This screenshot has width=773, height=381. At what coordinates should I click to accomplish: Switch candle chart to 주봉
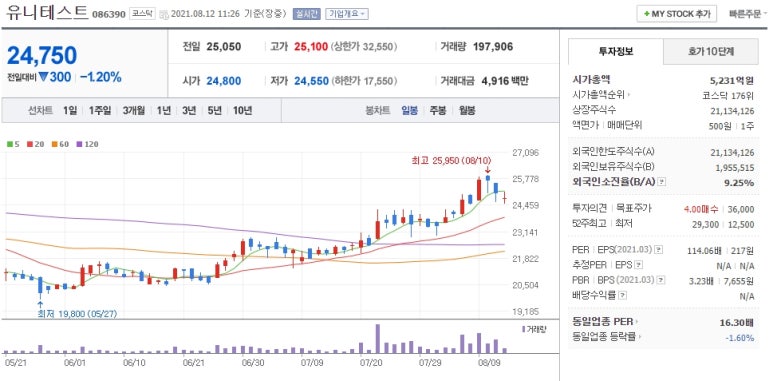point(438,110)
